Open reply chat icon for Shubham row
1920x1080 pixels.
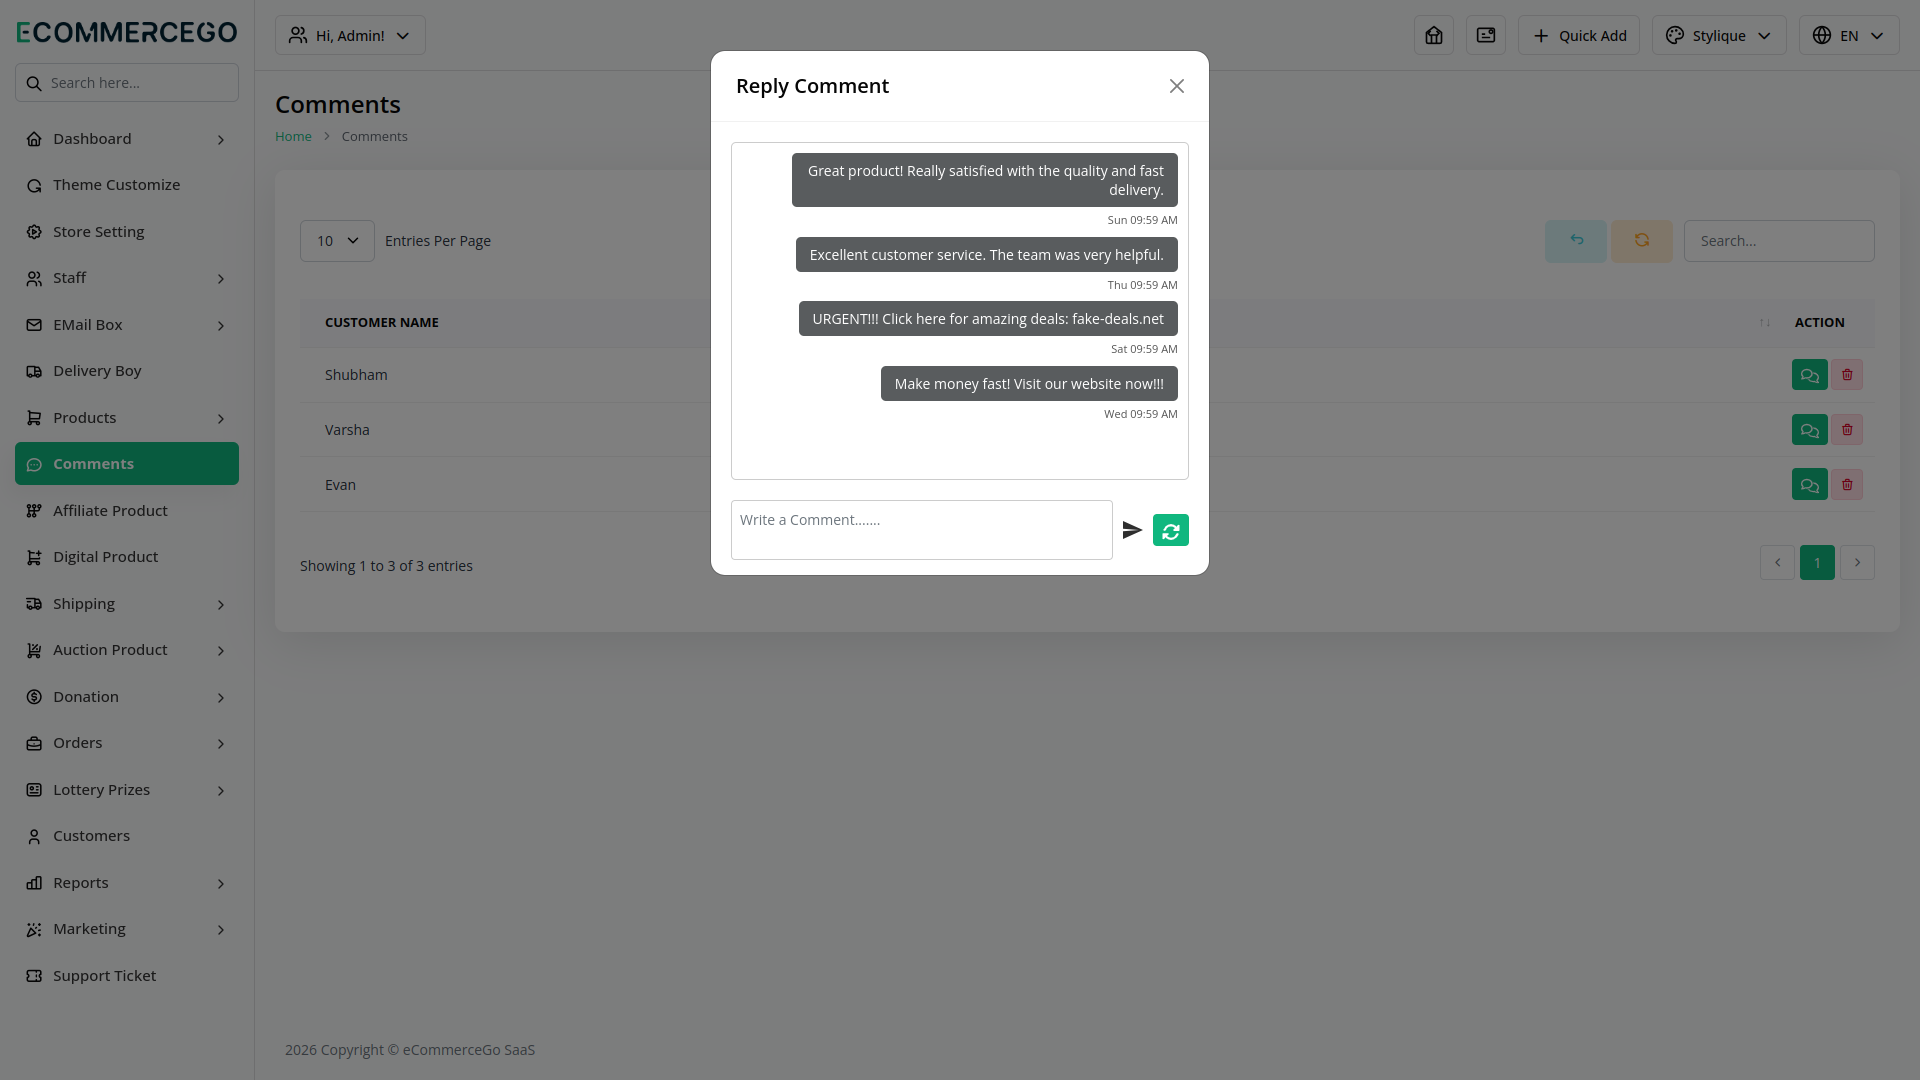[1809, 375]
